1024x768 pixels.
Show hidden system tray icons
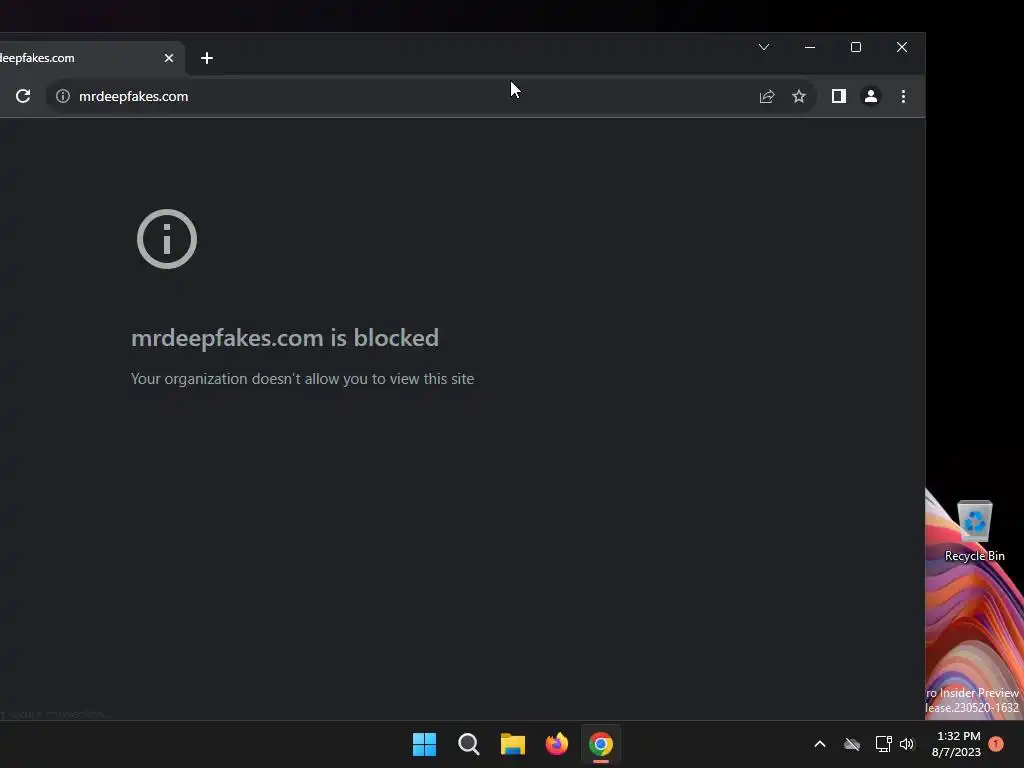[820, 744]
